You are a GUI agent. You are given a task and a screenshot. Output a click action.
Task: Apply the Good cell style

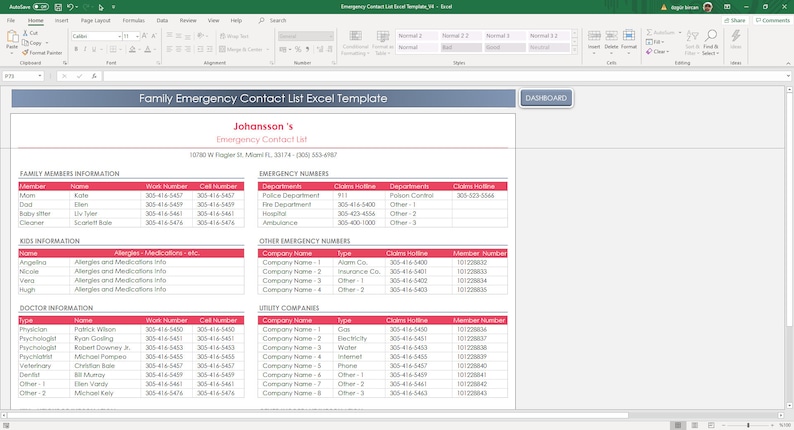[x=505, y=48]
